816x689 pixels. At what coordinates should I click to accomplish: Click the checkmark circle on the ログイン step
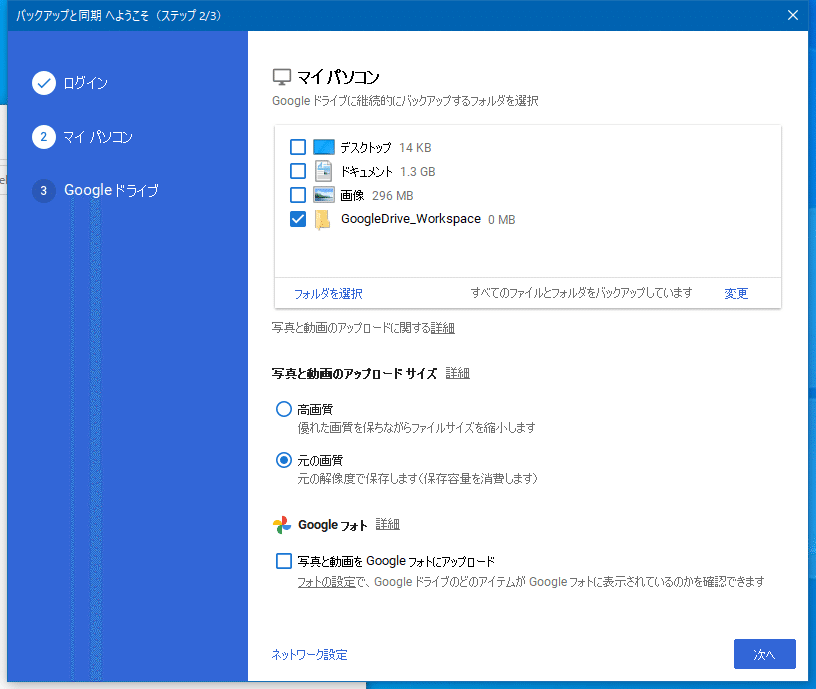44,83
